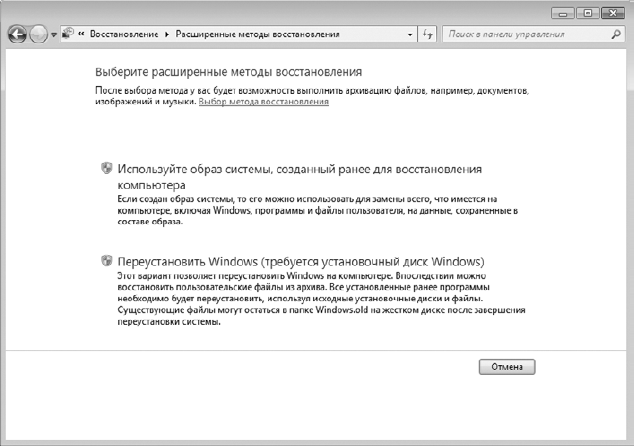Click the Forward navigation arrow
Image resolution: width=634 pixels, height=447 pixels.
tap(39, 34)
